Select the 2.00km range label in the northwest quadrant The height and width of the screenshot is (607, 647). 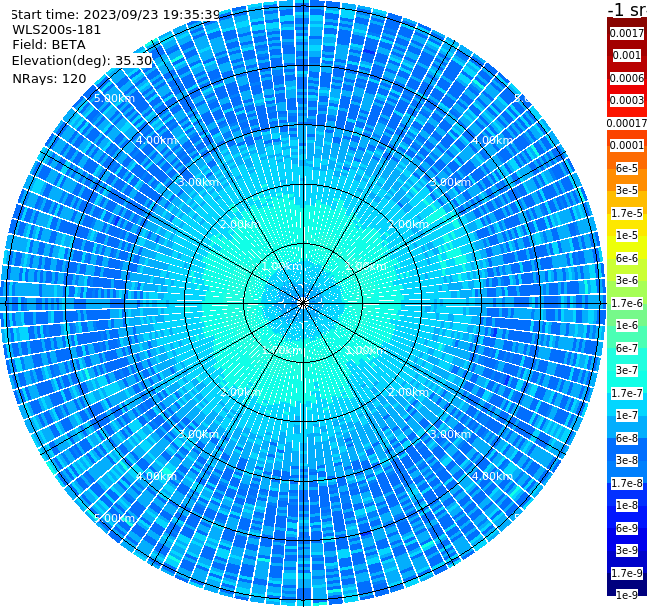[241, 224]
